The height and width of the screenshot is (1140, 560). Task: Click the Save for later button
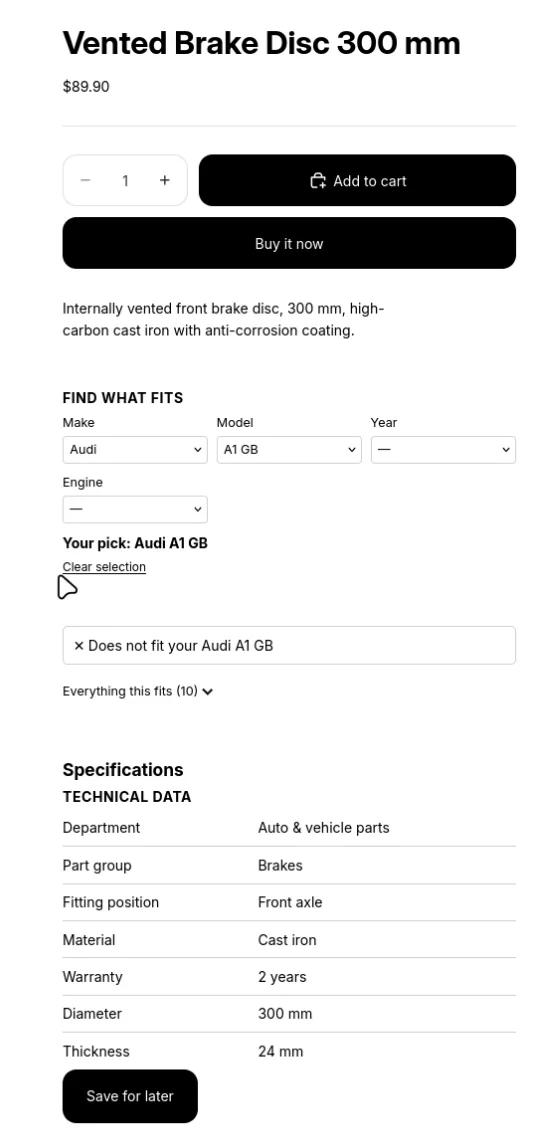pos(130,1096)
